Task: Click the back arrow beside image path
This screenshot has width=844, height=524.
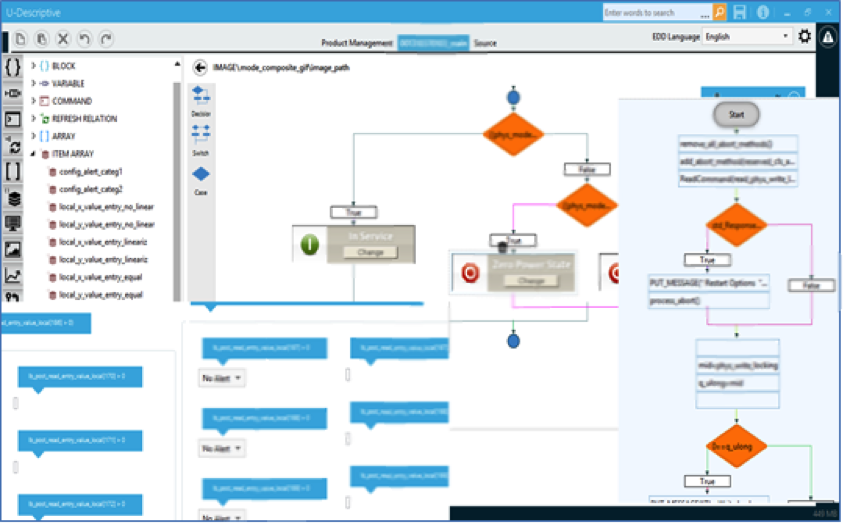Action: (x=200, y=67)
